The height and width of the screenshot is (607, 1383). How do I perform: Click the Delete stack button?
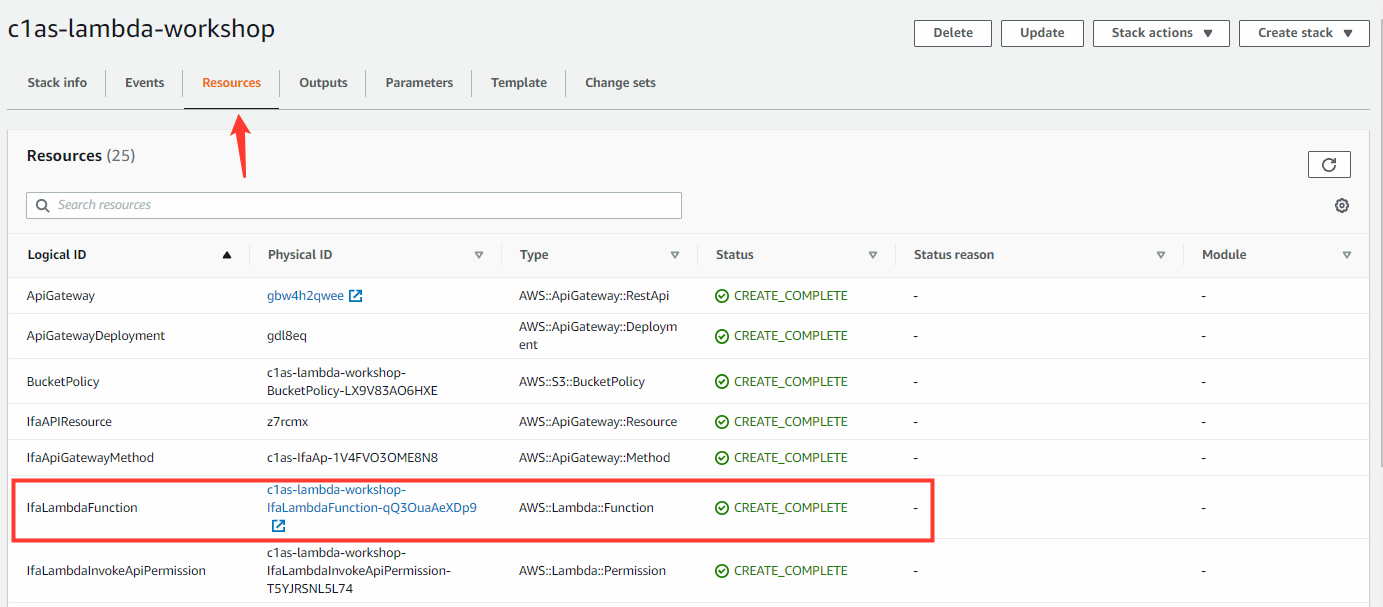[x=952, y=33]
